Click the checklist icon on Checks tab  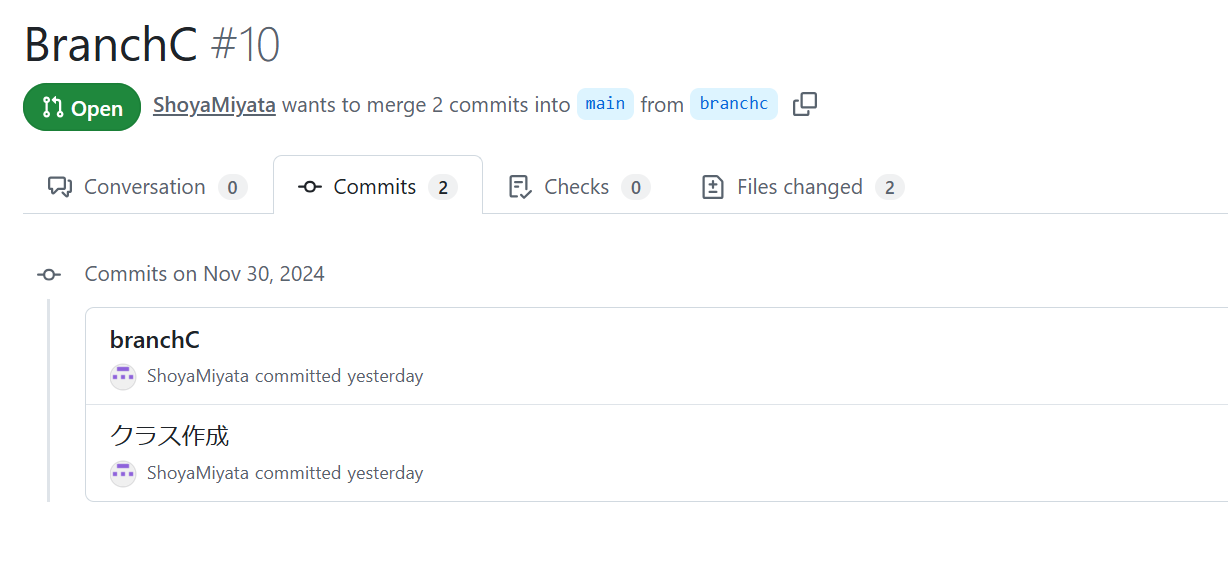pyautogui.click(x=520, y=187)
